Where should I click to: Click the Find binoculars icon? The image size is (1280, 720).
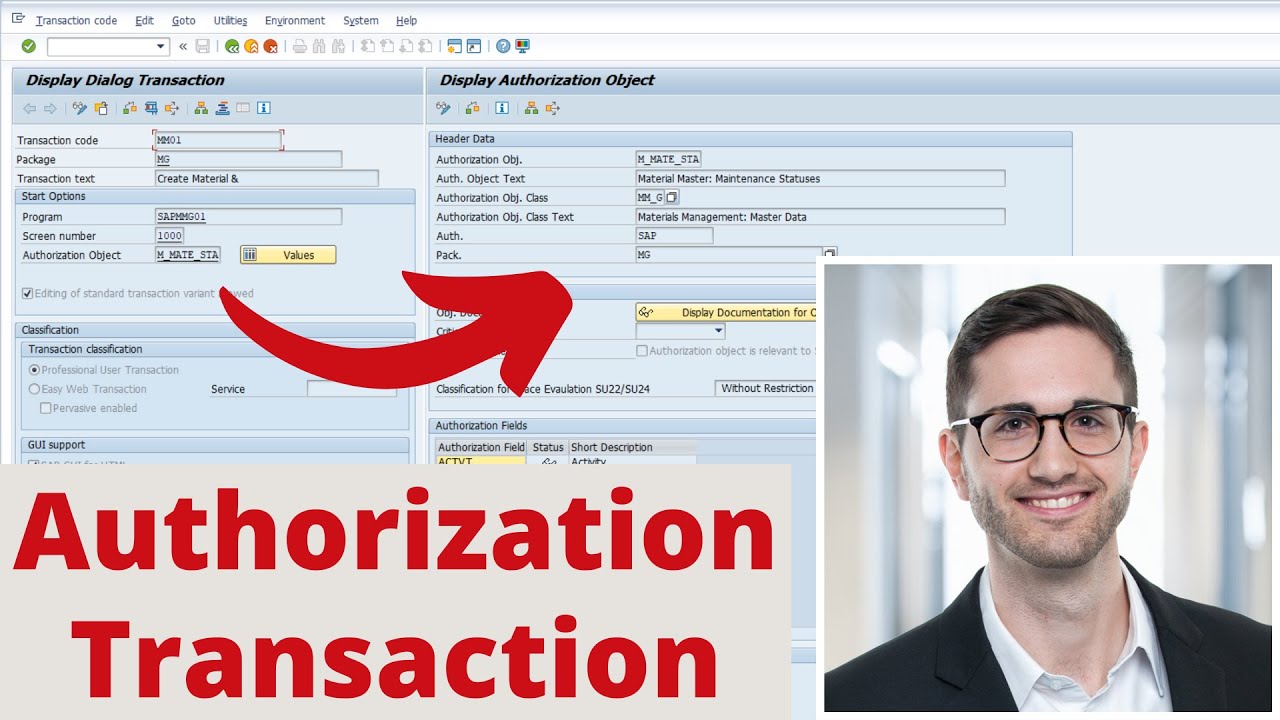(319, 46)
